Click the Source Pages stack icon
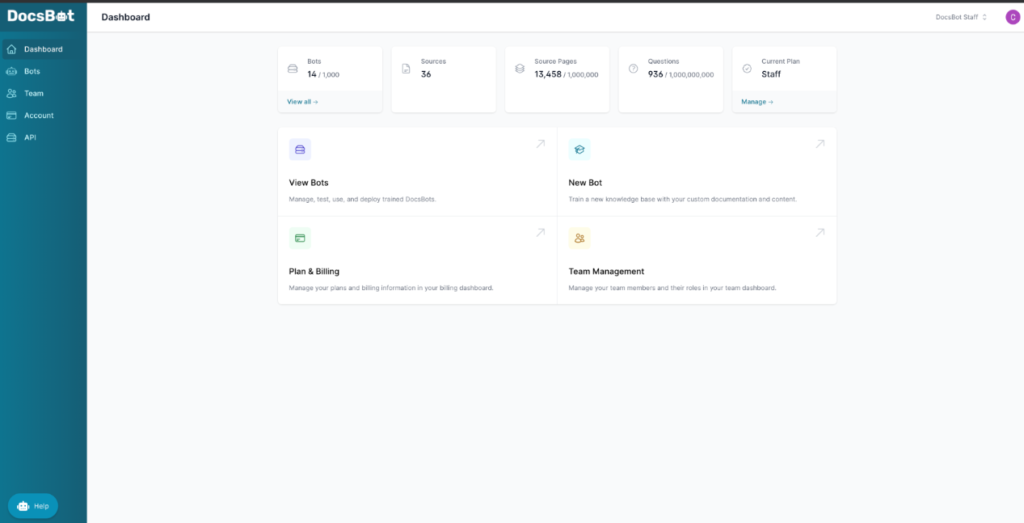1024x523 pixels. 520,69
